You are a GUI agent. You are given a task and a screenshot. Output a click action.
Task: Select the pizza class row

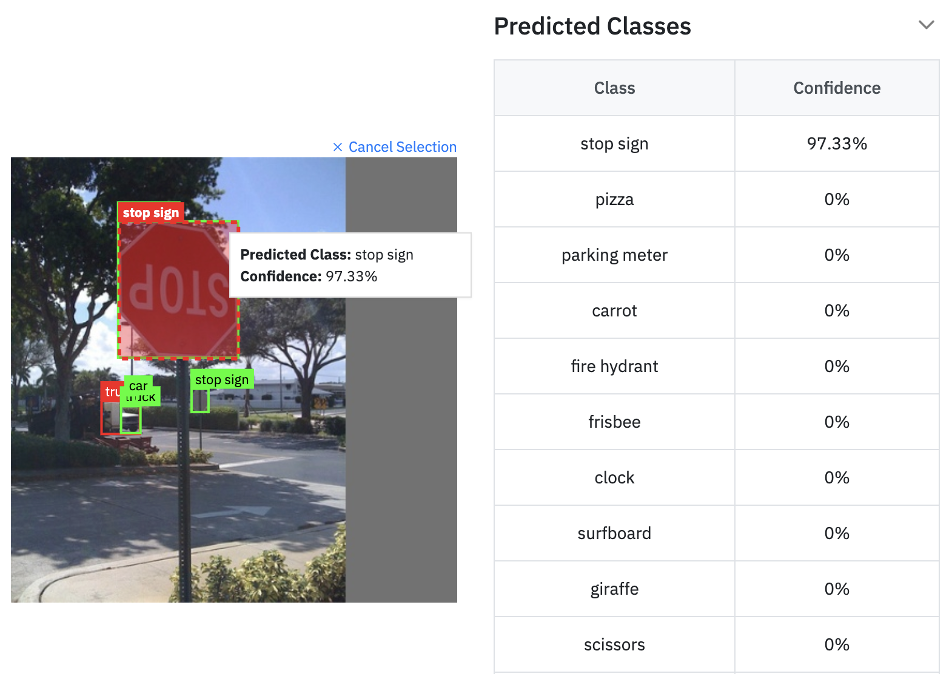(614, 200)
